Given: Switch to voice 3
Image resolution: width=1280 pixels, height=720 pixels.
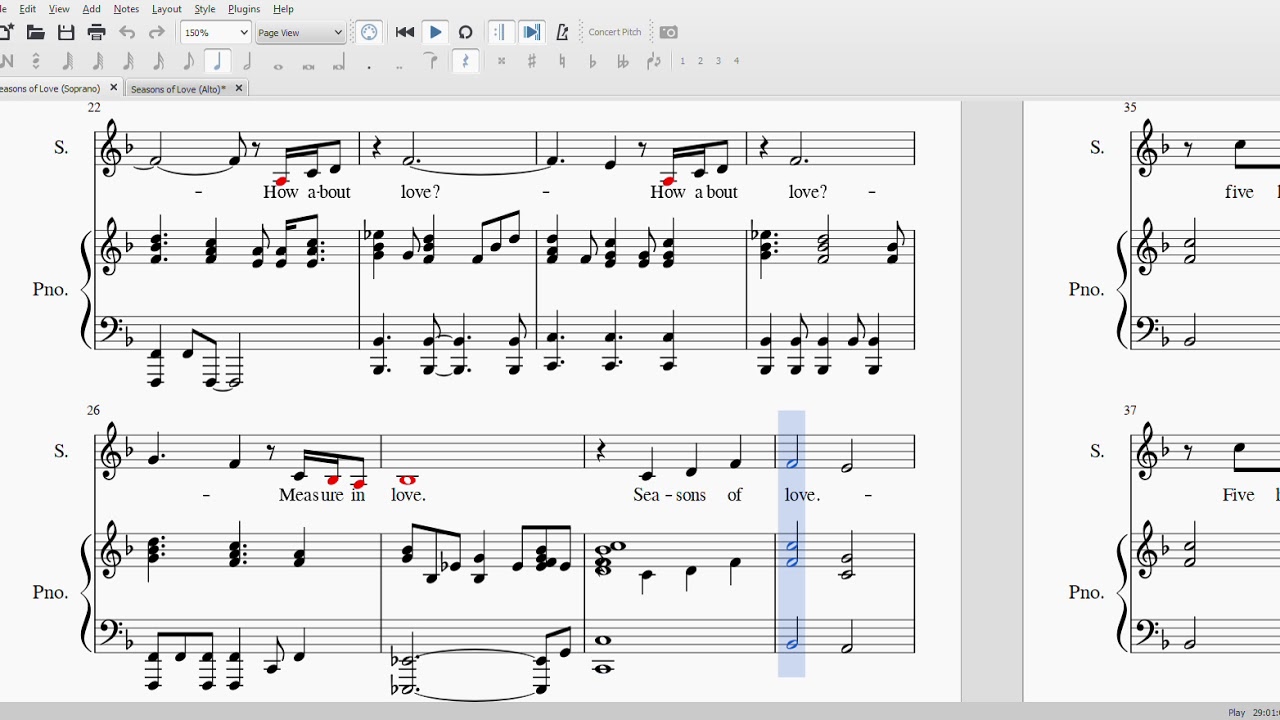Looking at the screenshot, I should click(718, 61).
